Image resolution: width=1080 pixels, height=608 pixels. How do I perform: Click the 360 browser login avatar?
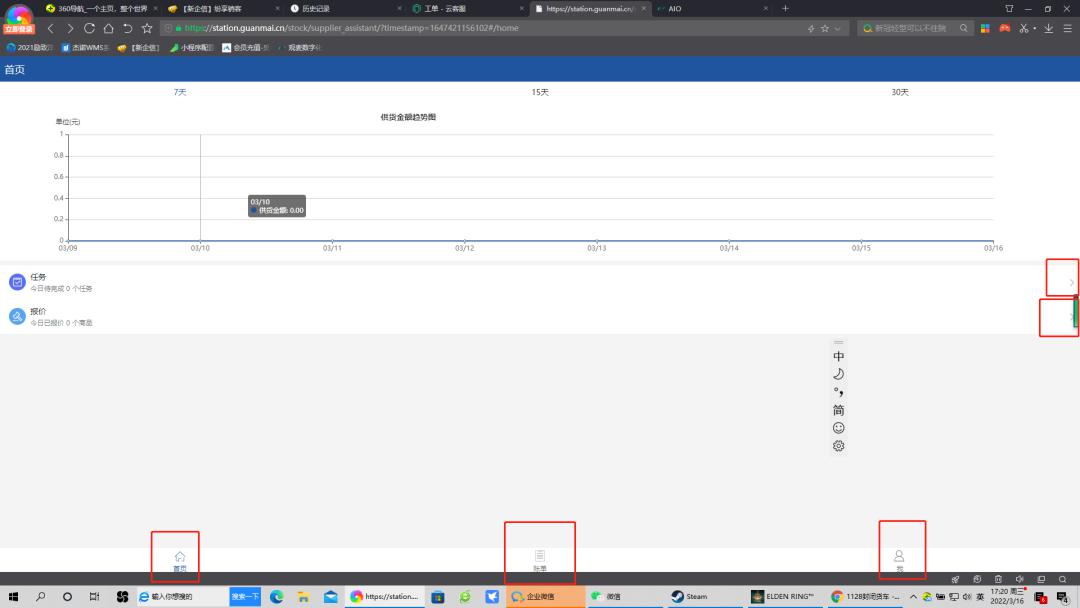click(x=18, y=18)
